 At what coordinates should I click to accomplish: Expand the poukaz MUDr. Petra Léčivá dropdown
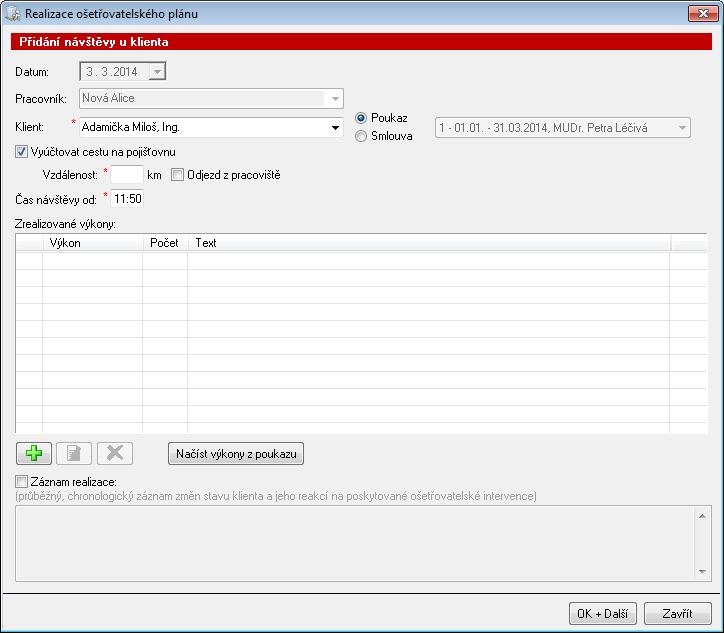(x=682, y=128)
